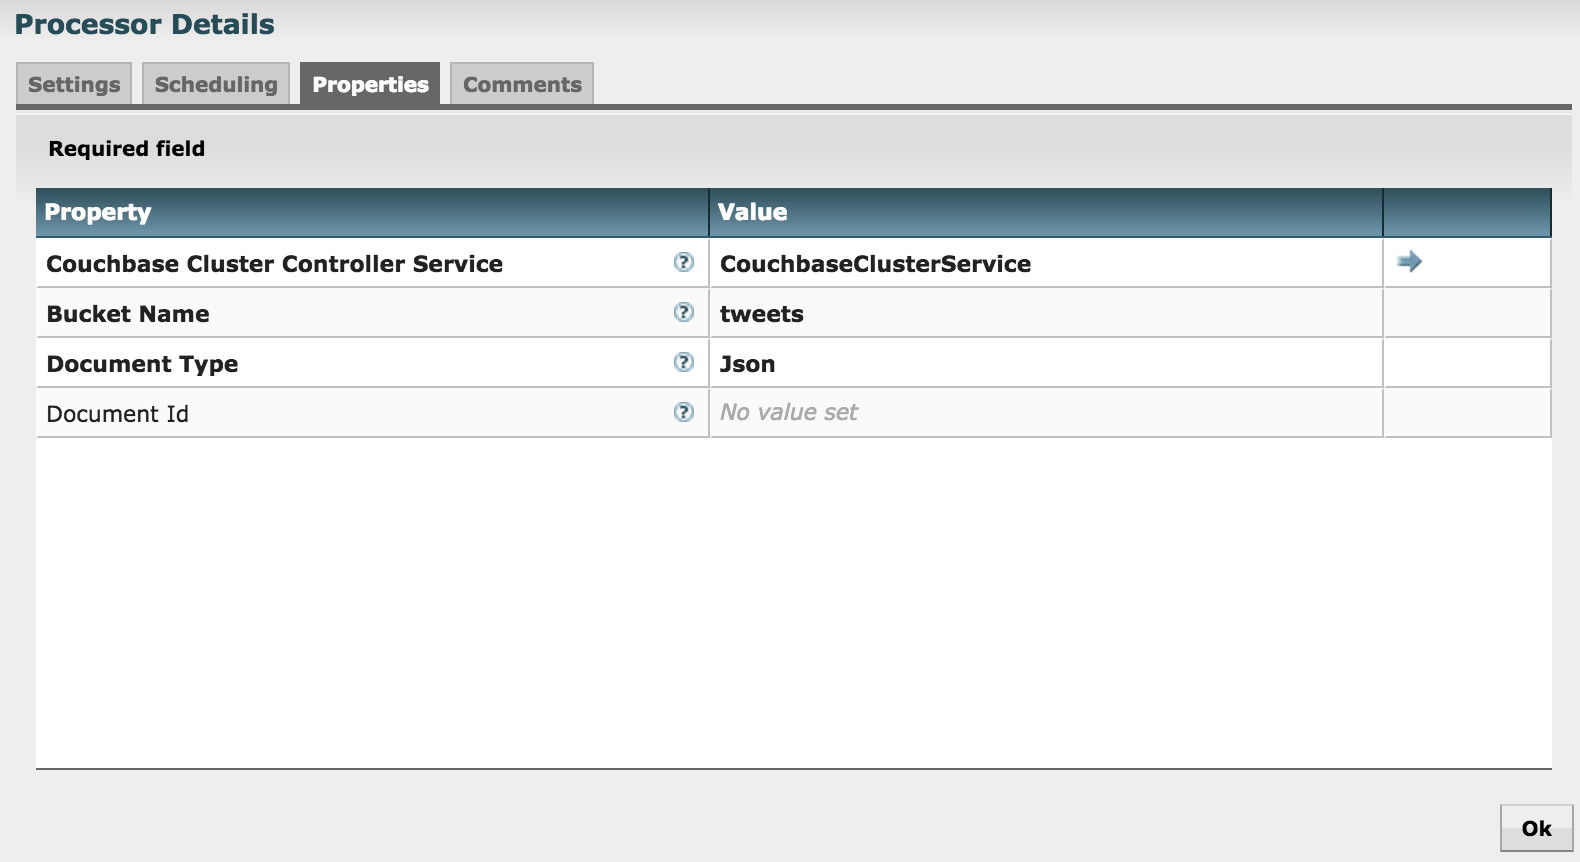Click the Processor Details title

point(145,24)
